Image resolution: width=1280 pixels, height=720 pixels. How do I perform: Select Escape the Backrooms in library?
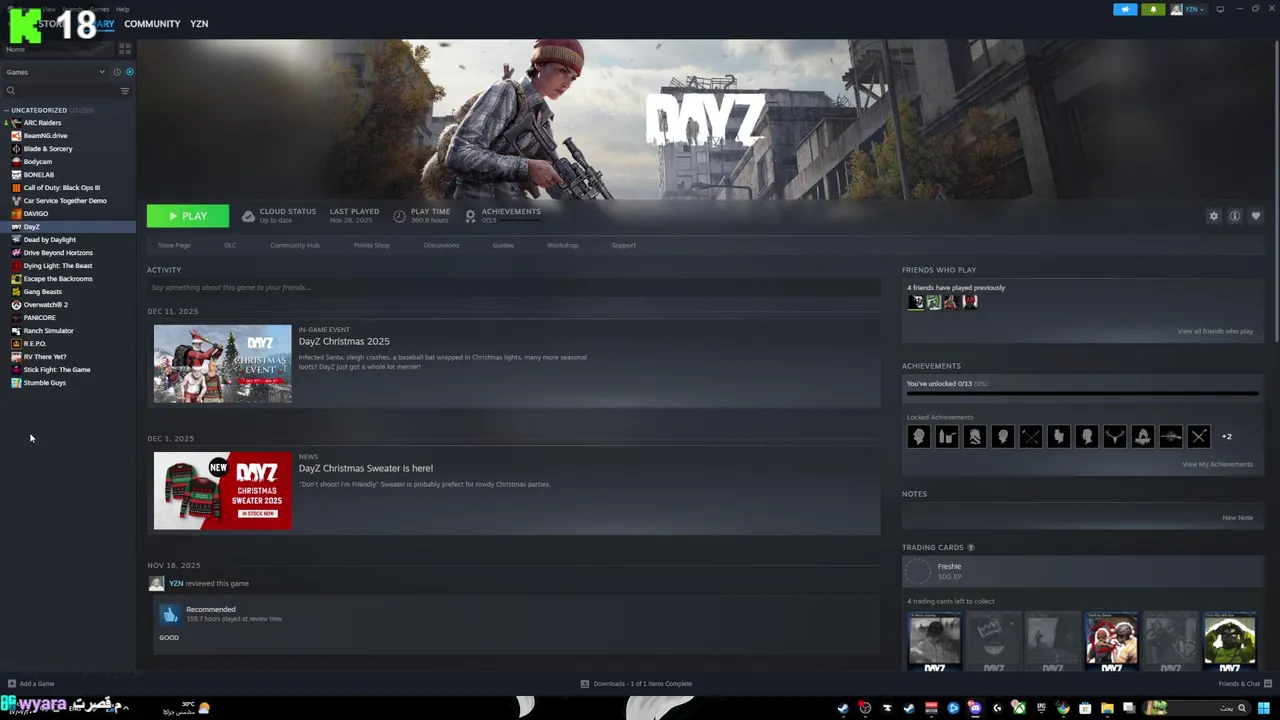click(x=57, y=279)
